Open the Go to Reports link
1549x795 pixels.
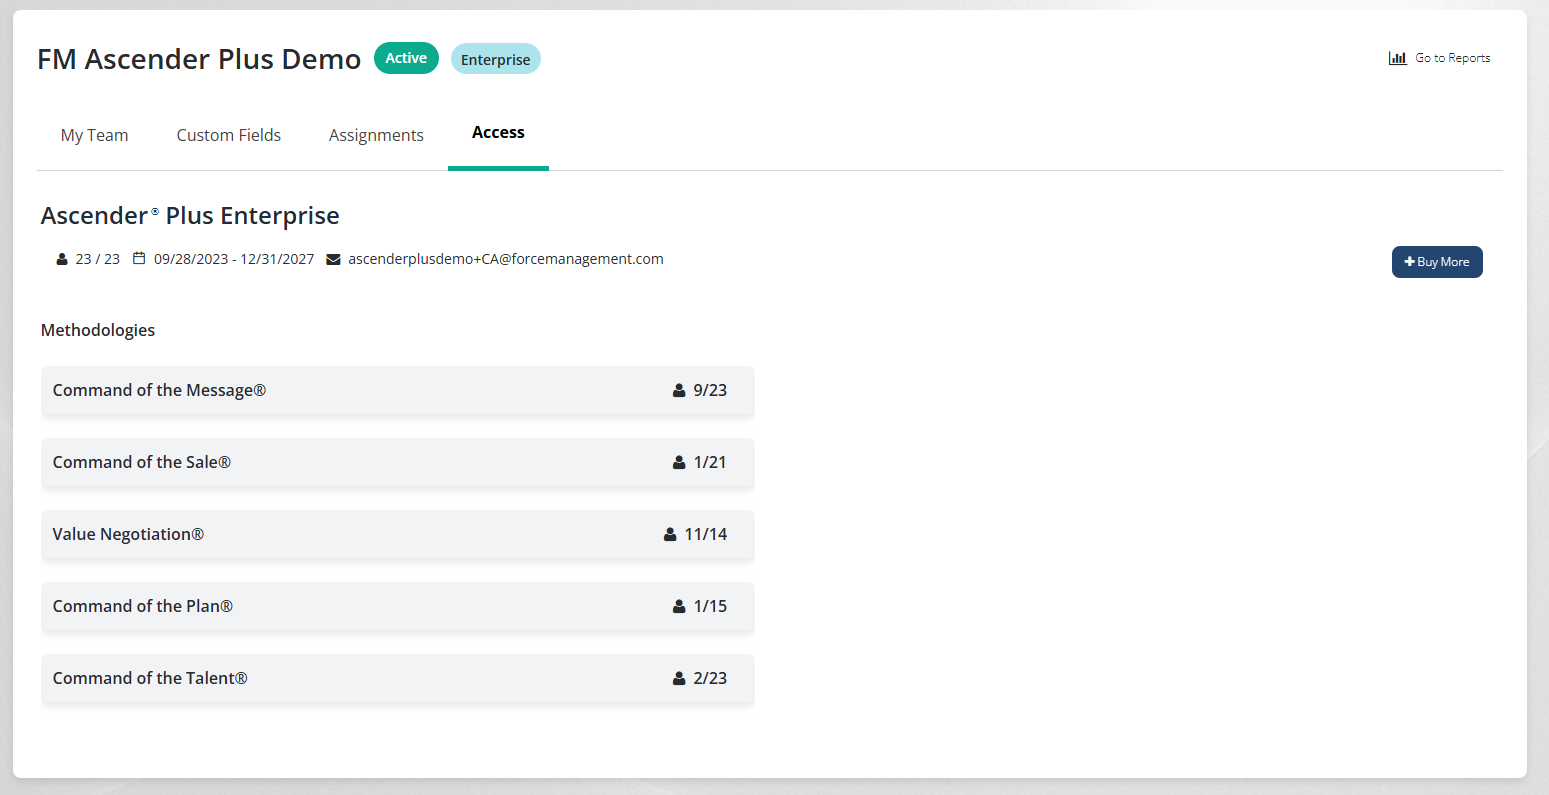tap(1452, 58)
